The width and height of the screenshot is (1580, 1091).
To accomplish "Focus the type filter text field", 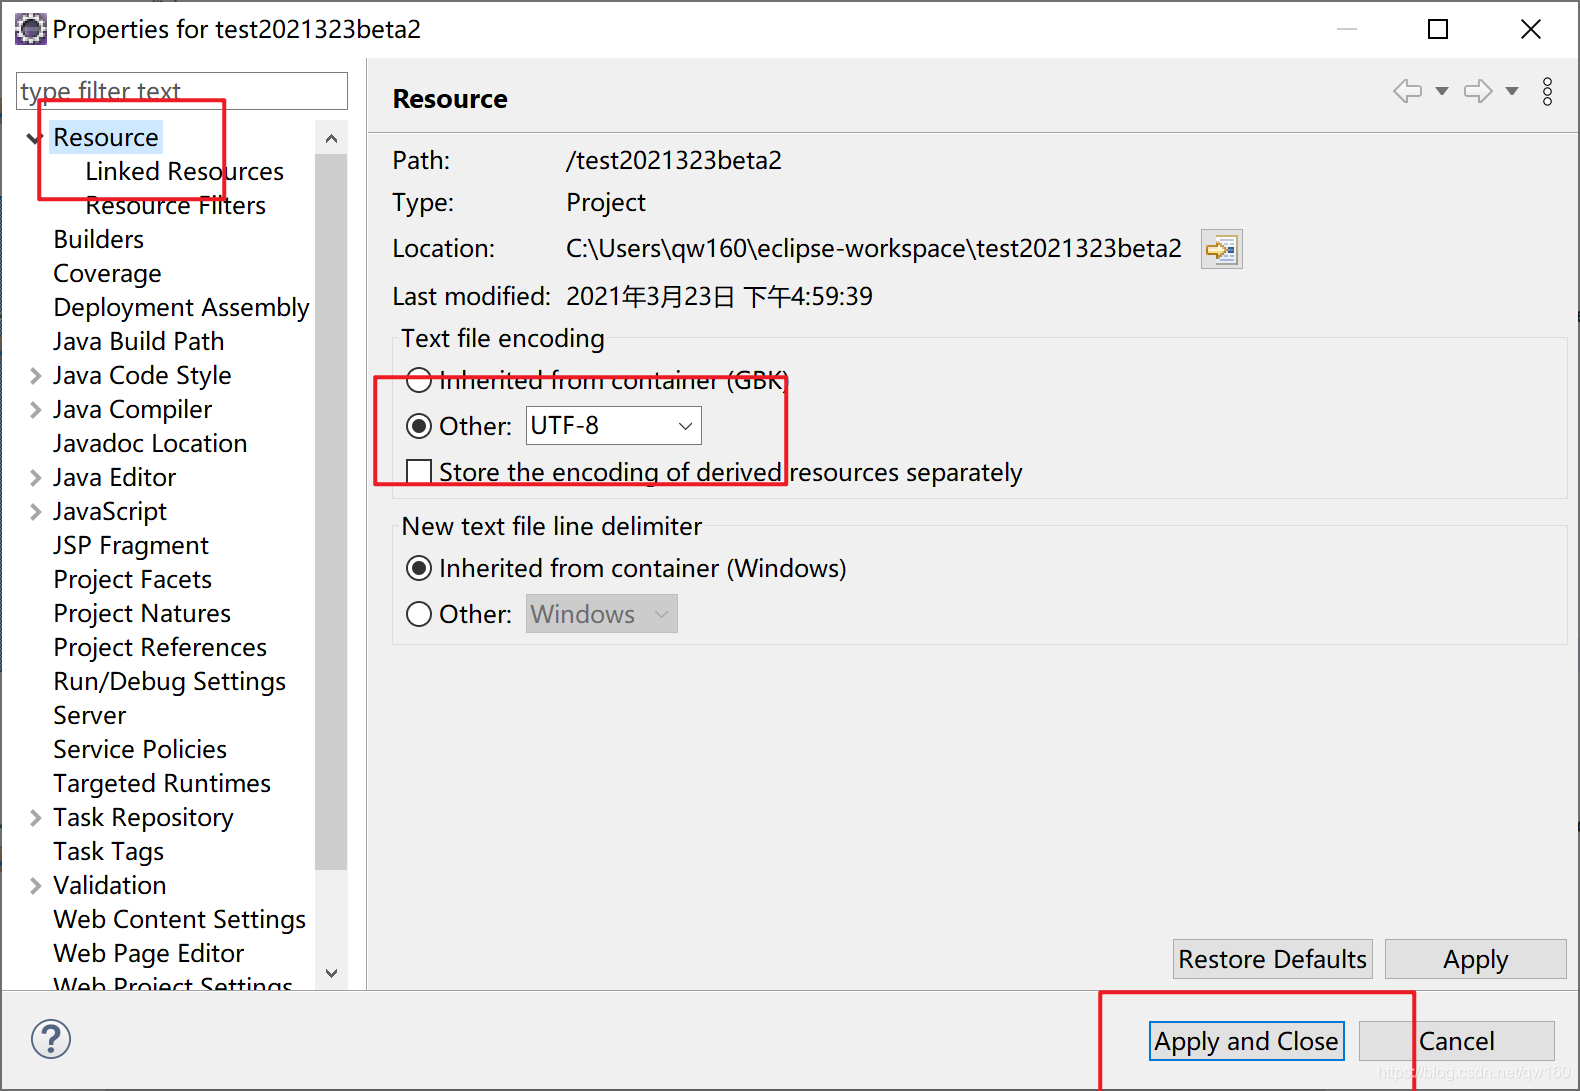I will 182,91.
